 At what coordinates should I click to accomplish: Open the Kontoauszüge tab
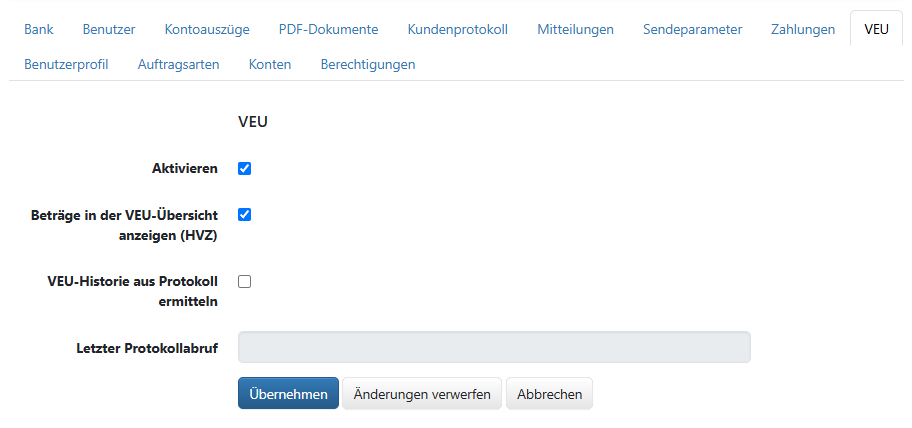point(207,29)
